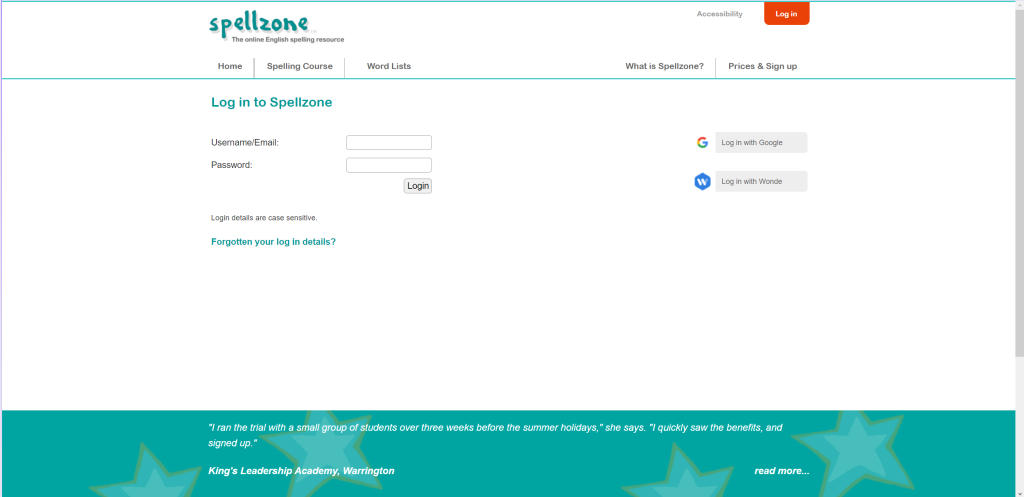Click the Login submit button

point(418,186)
